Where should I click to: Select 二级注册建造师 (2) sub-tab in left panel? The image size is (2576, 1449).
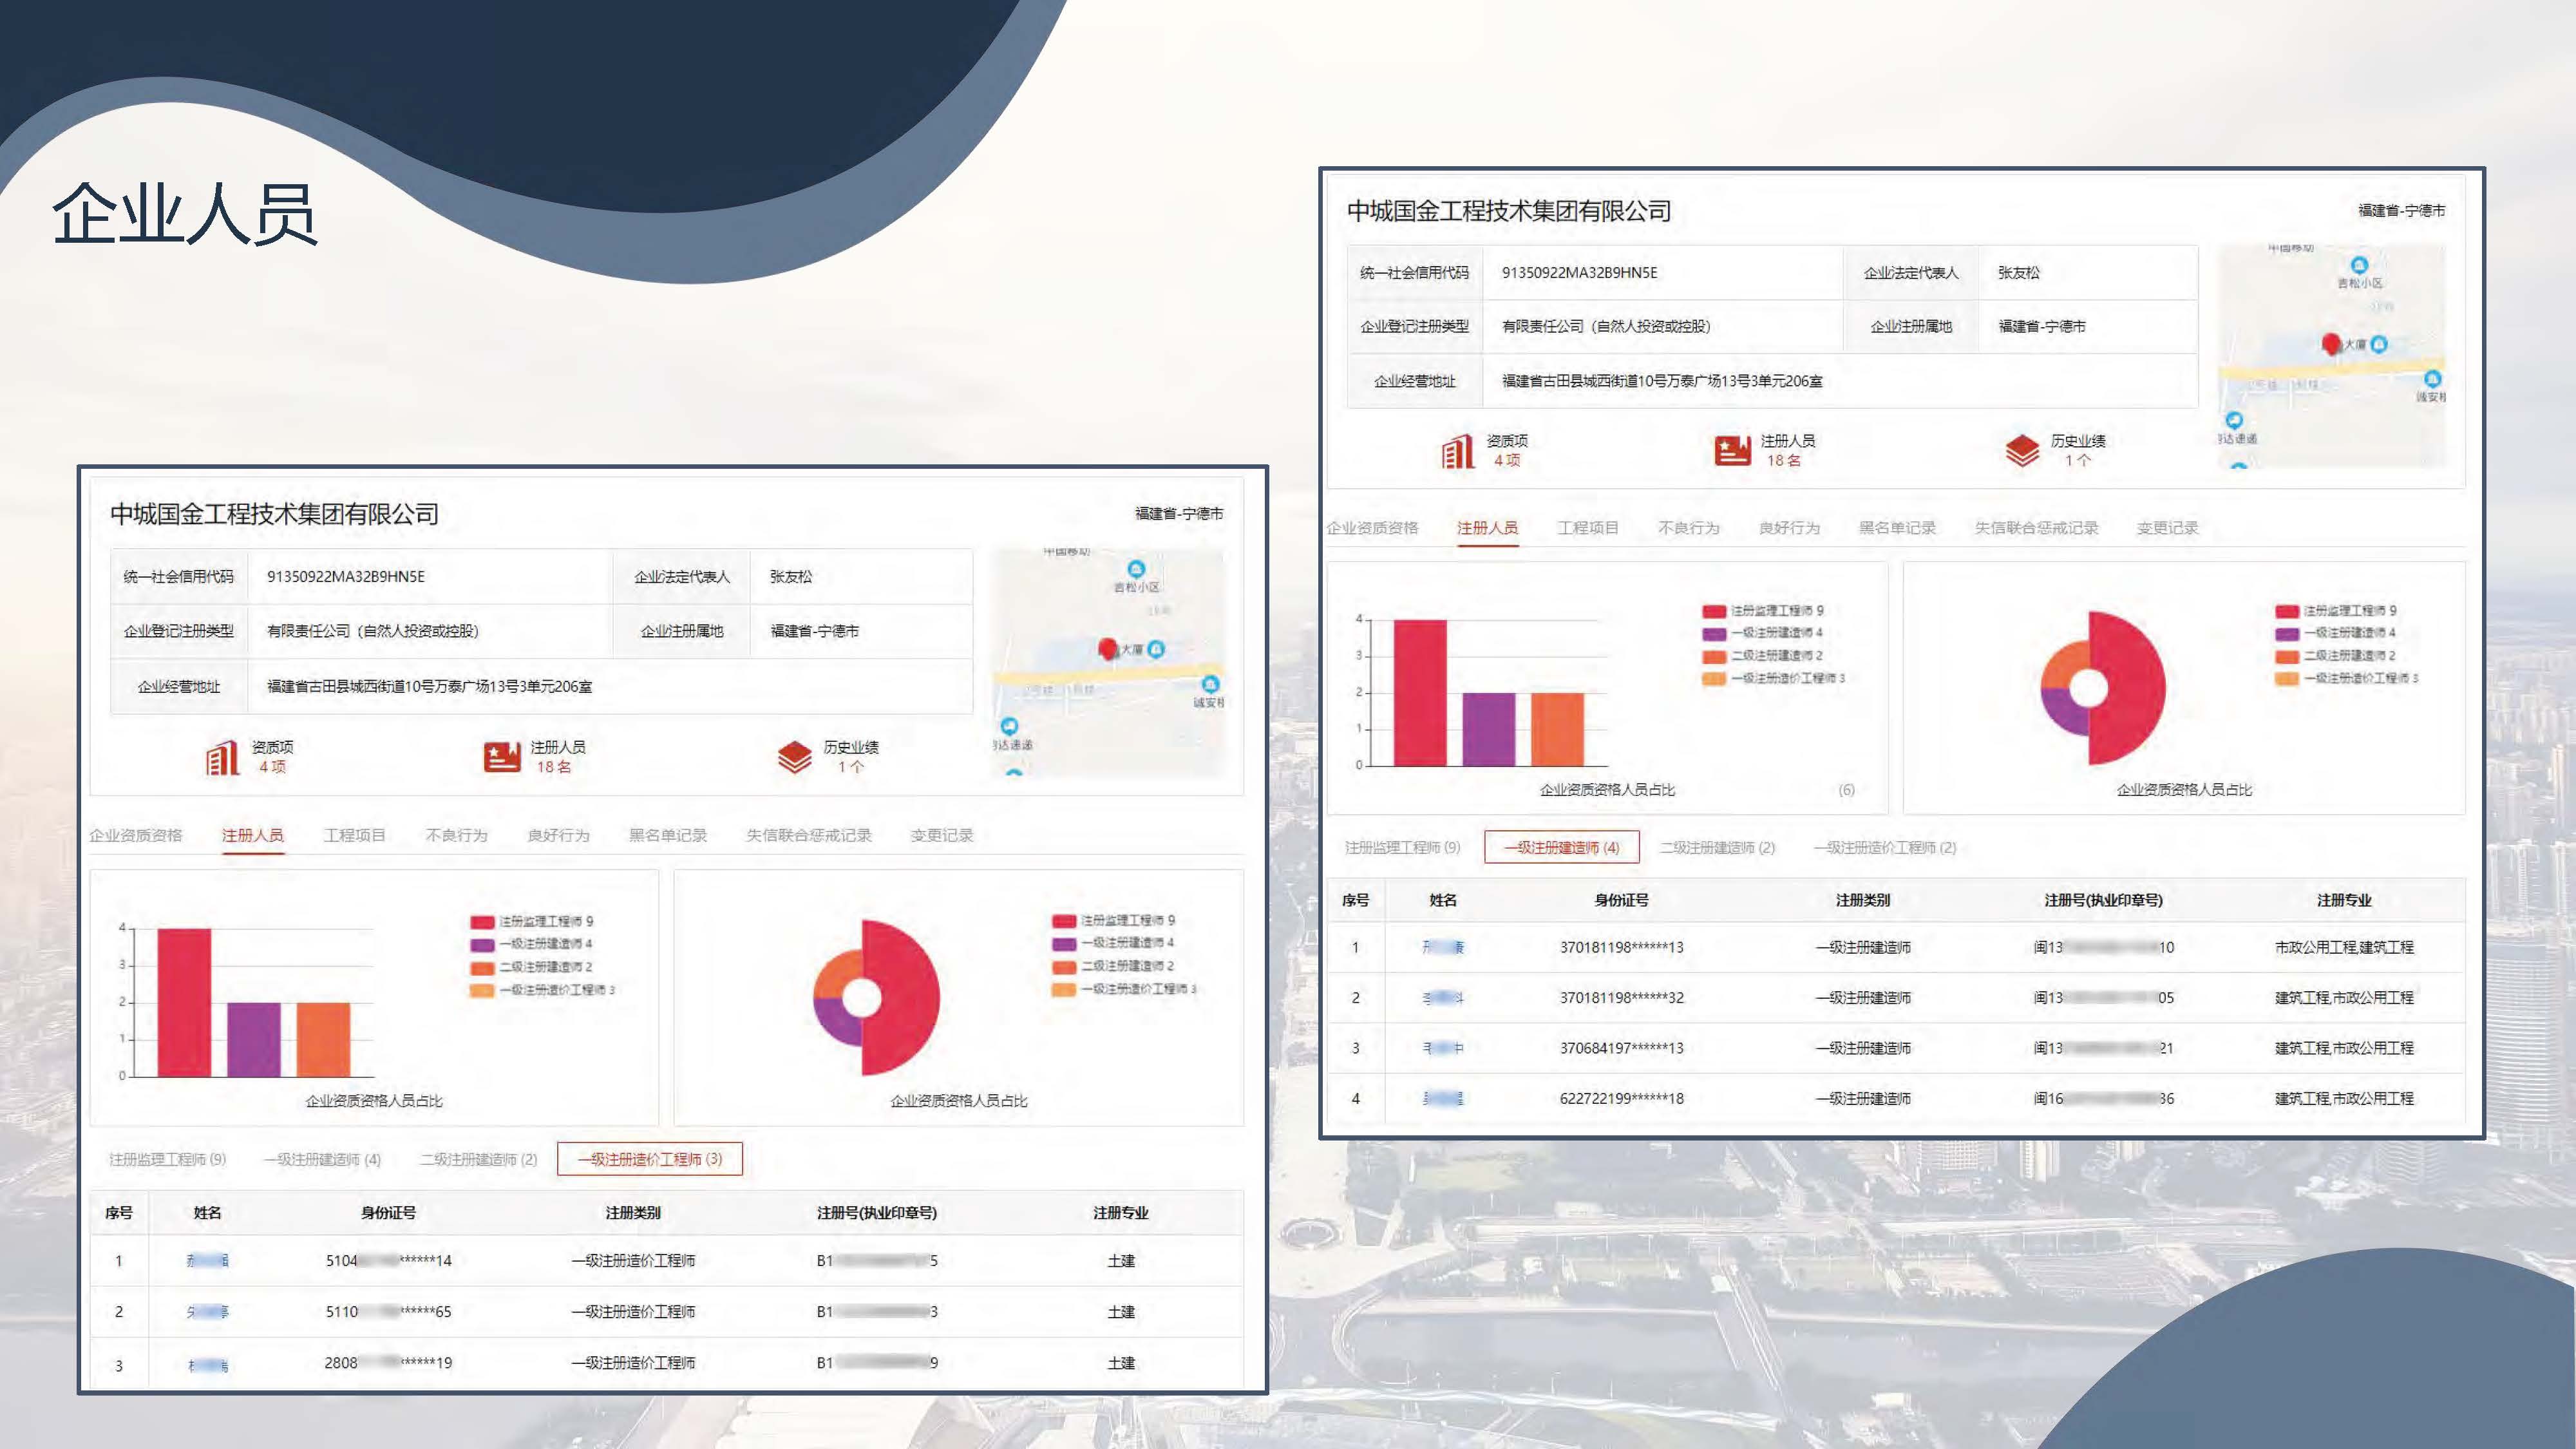pyautogui.click(x=478, y=1159)
